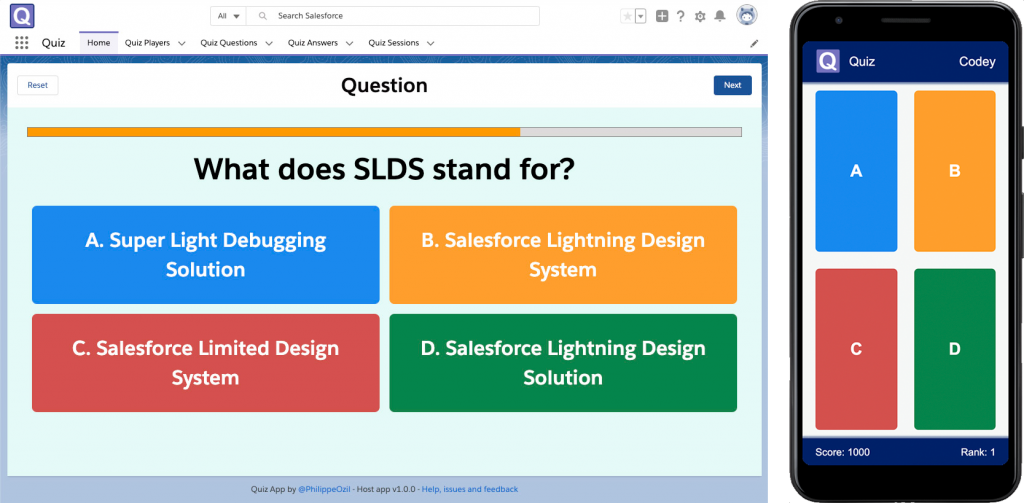
Task: Click the Quiz app name beside App Launcher
Action: [x=54, y=43]
